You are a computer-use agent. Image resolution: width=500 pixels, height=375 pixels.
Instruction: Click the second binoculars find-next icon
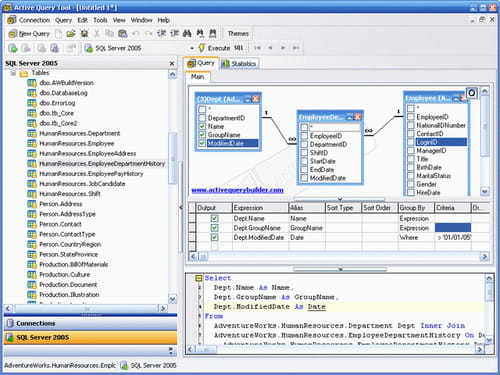(200, 33)
